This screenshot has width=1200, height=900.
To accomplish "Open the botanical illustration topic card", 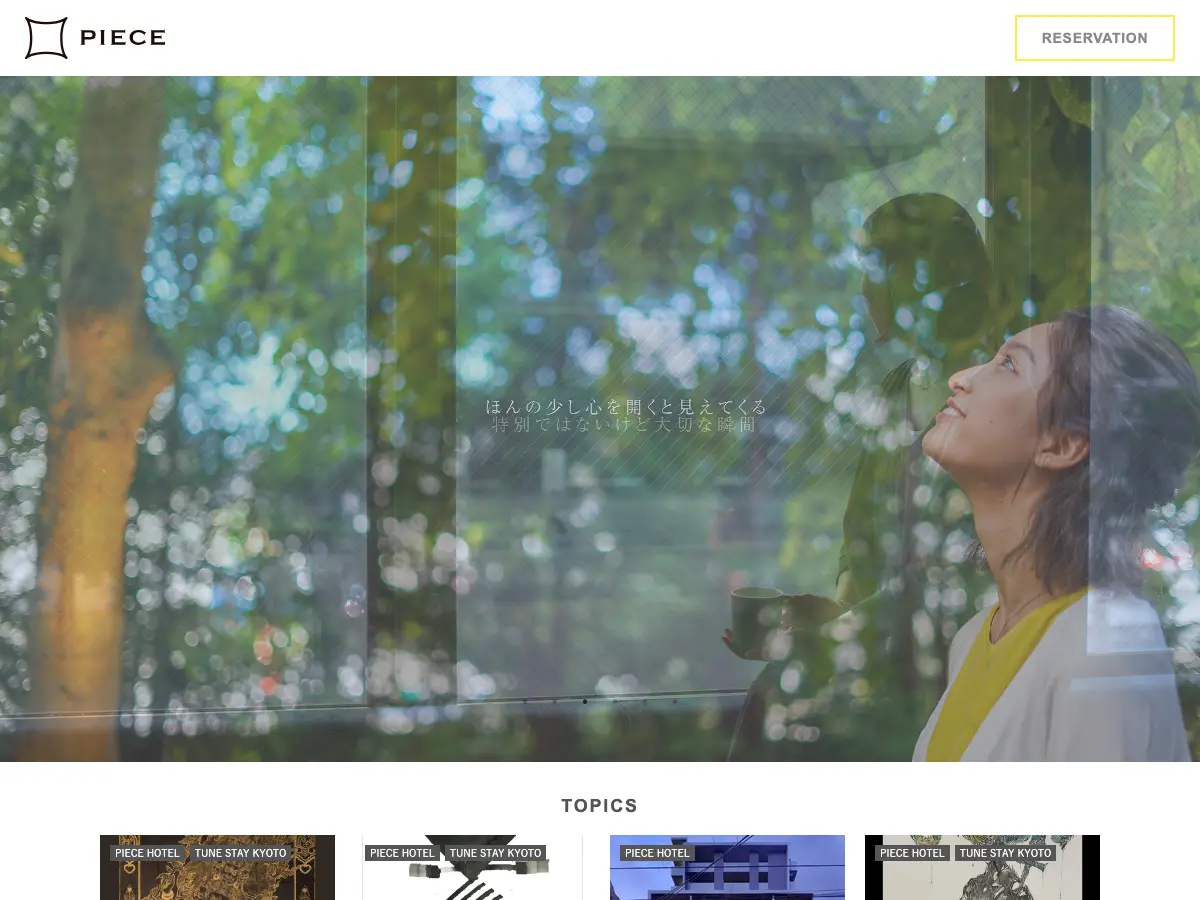I will pyautogui.click(x=982, y=868).
